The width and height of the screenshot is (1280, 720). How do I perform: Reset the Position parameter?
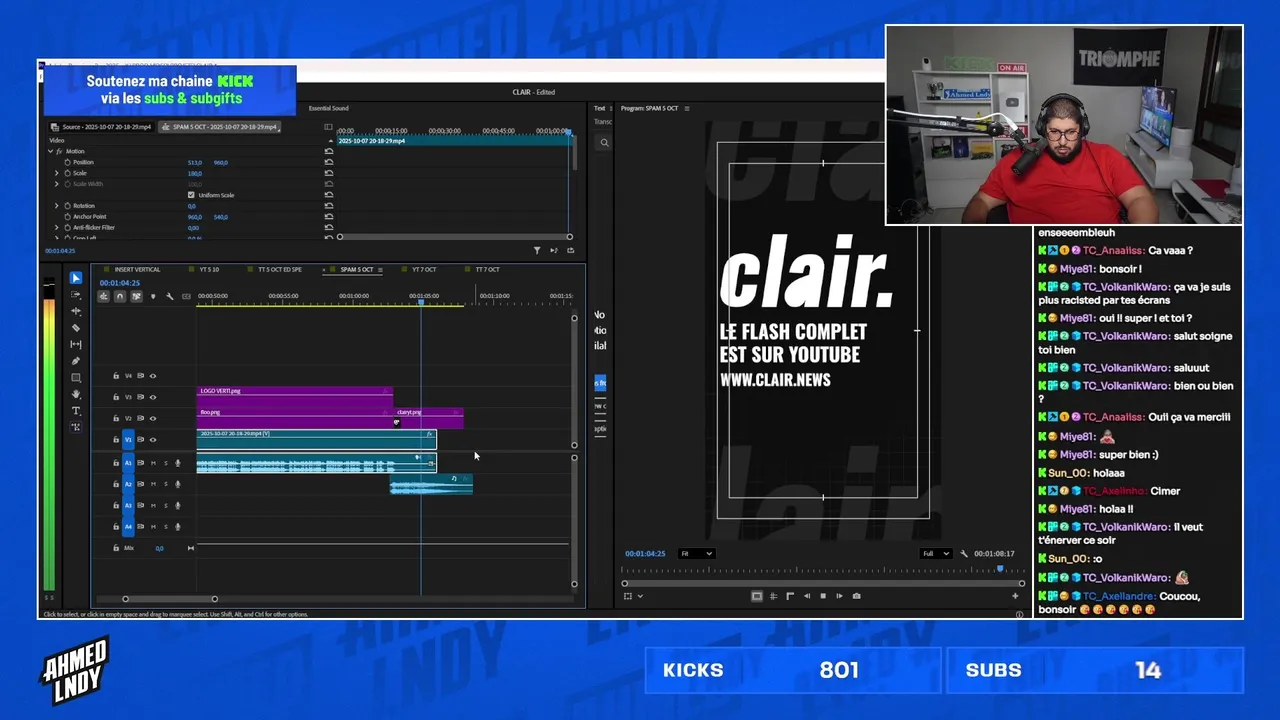pos(329,162)
